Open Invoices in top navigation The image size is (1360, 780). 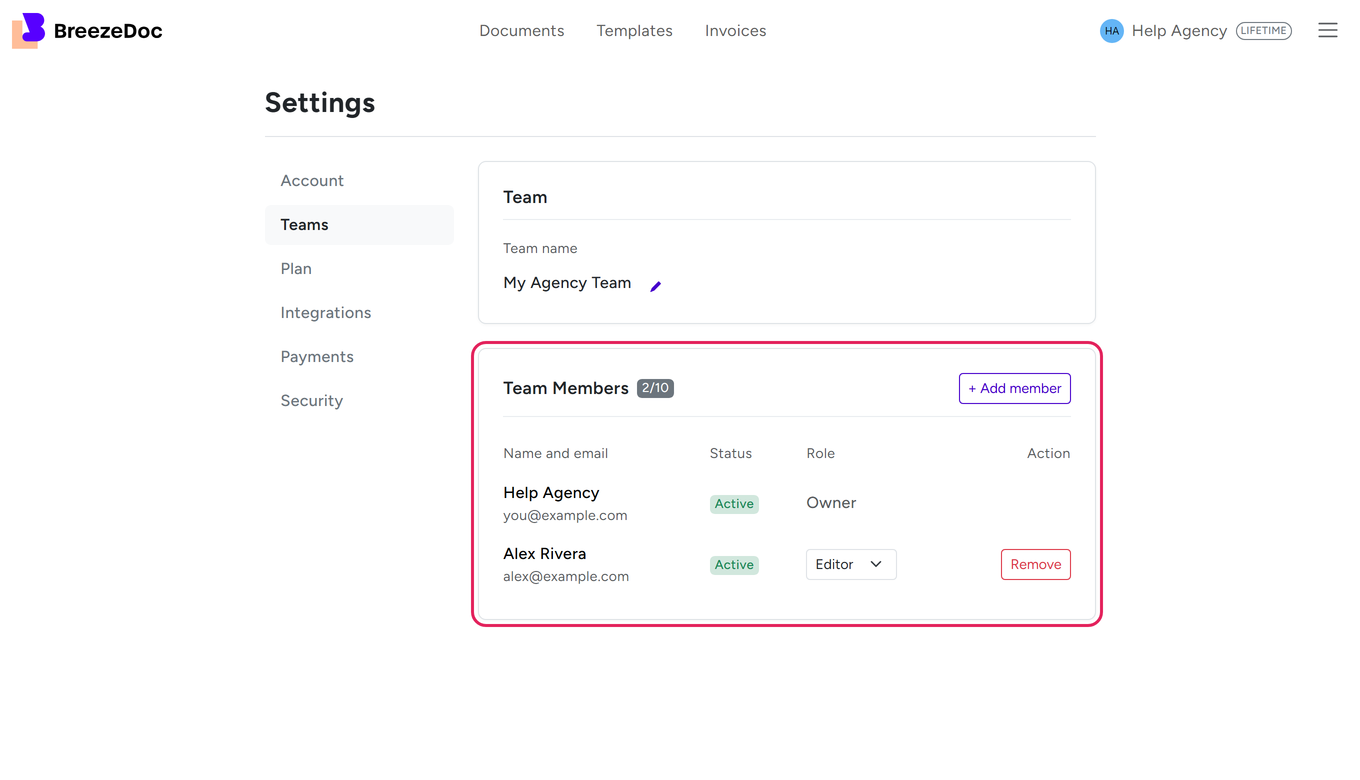736,31
